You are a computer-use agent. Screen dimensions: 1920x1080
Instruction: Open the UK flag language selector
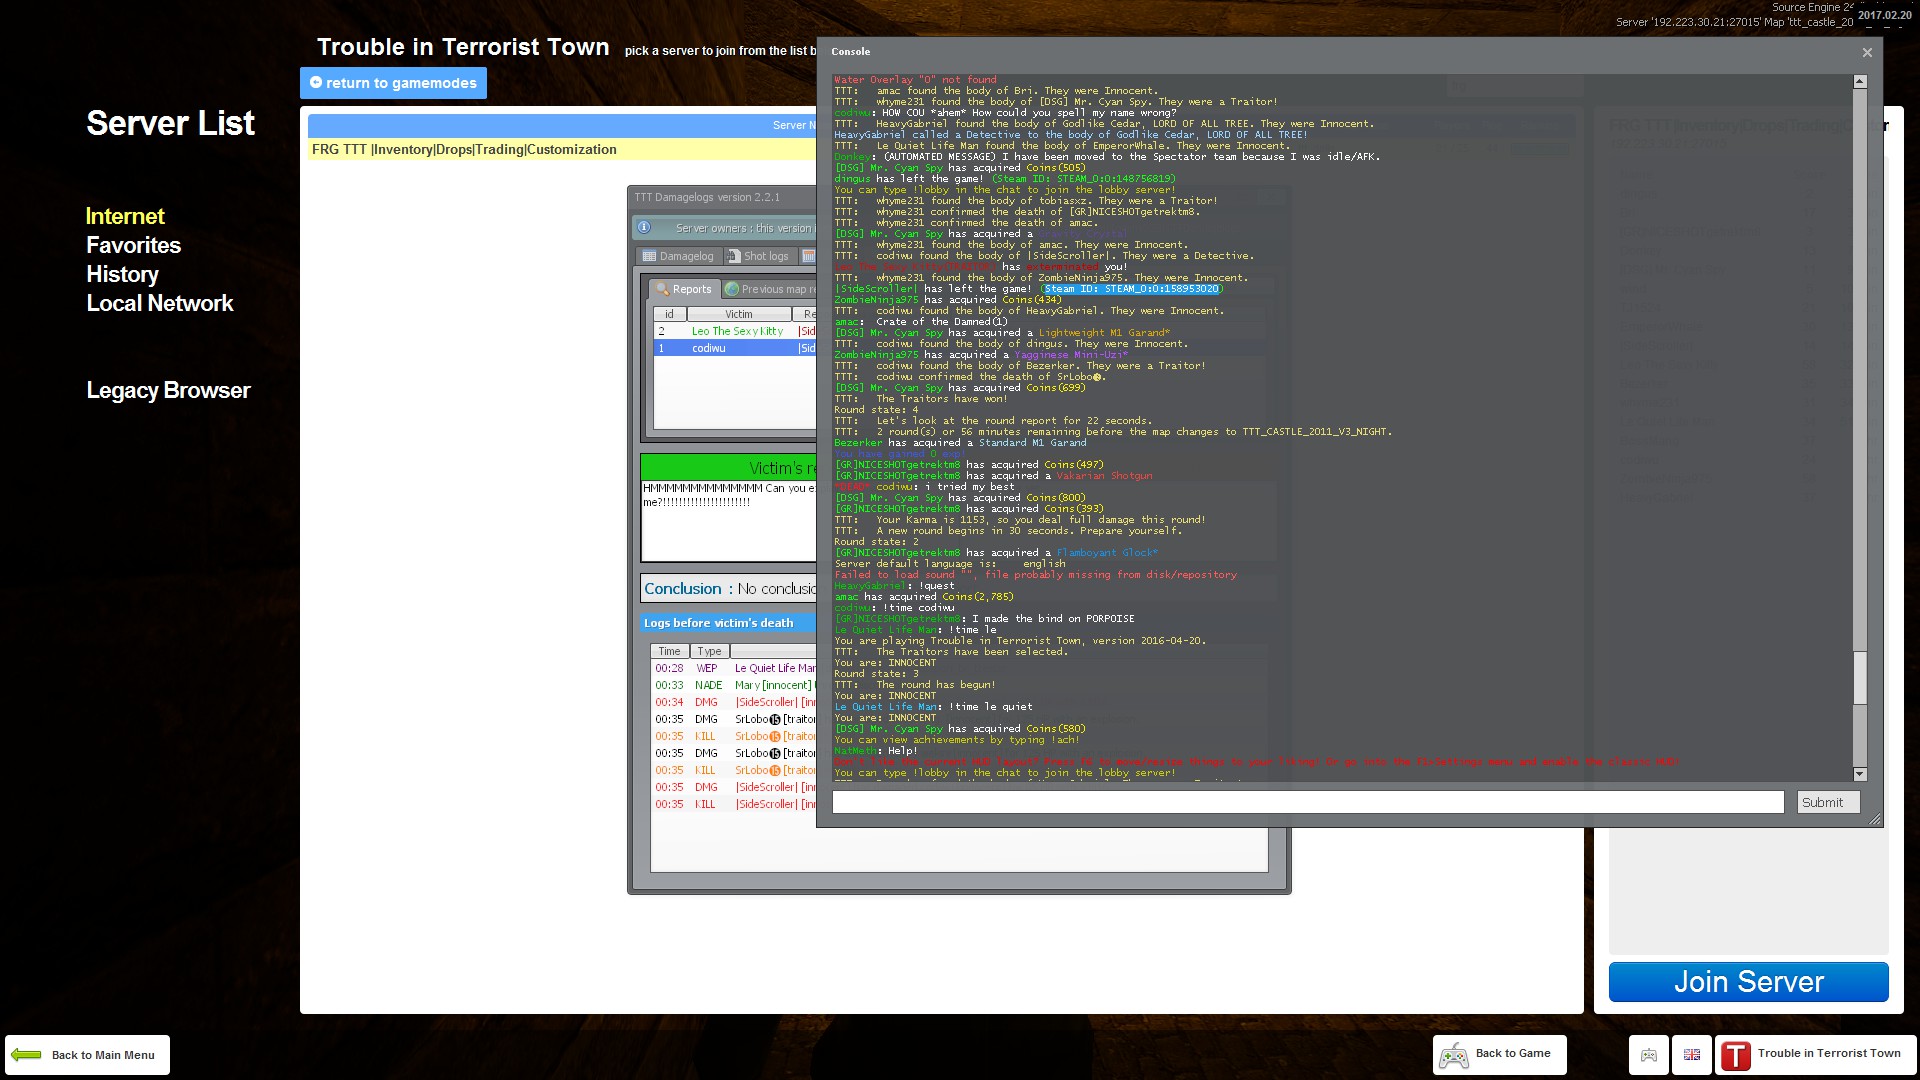pyautogui.click(x=1692, y=1055)
